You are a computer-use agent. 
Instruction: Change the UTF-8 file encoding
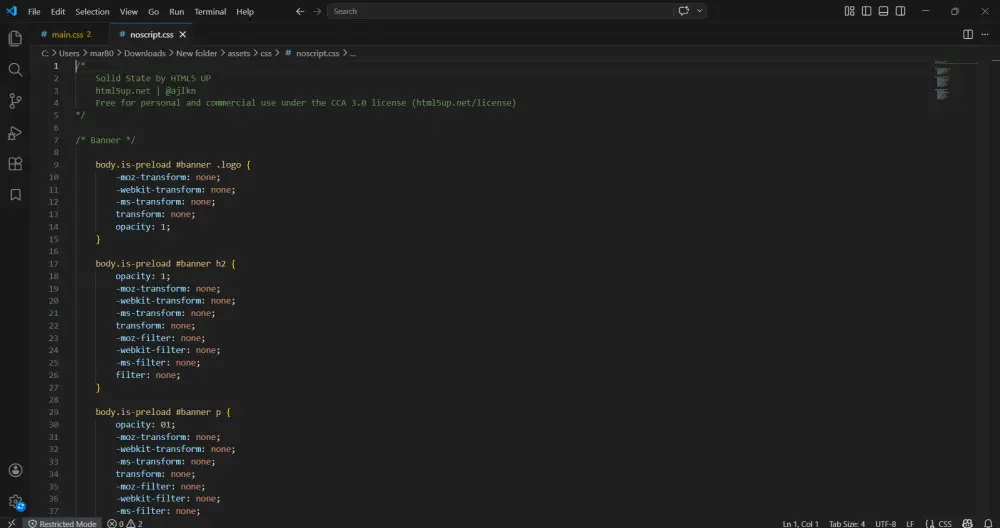point(885,524)
